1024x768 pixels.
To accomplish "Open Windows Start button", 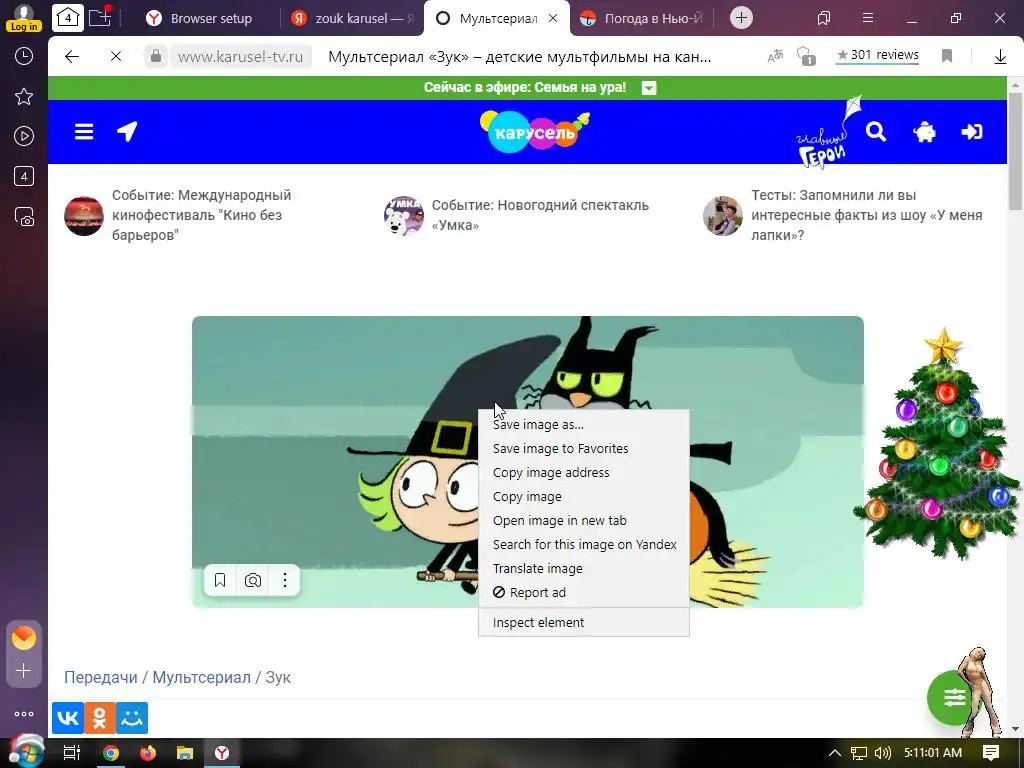I will [x=26, y=753].
